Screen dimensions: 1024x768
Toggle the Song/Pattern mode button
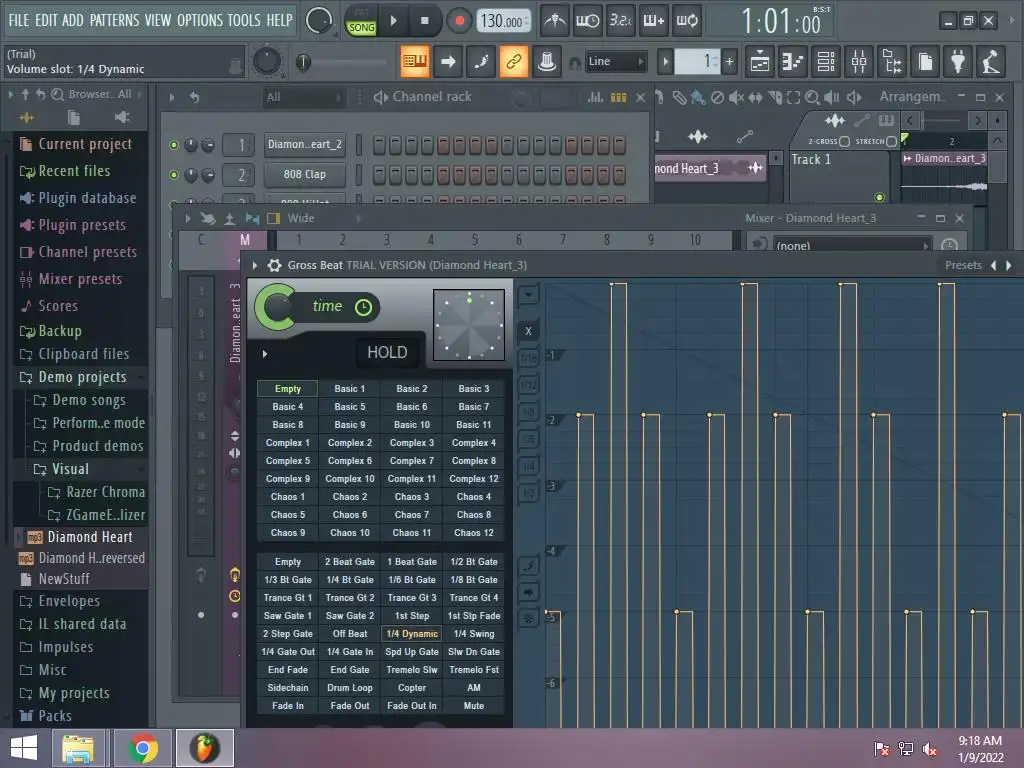[361, 21]
